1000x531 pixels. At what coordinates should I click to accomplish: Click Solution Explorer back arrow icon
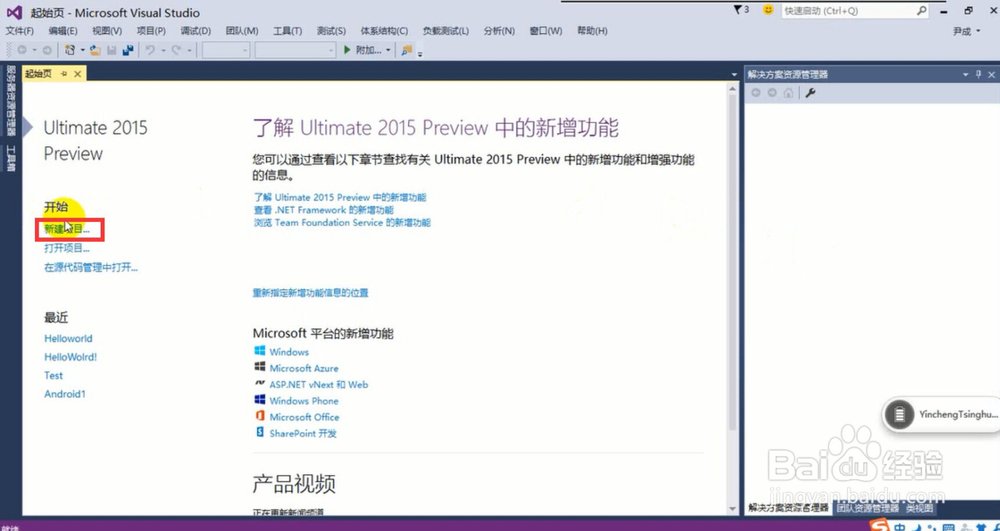(x=756, y=93)
